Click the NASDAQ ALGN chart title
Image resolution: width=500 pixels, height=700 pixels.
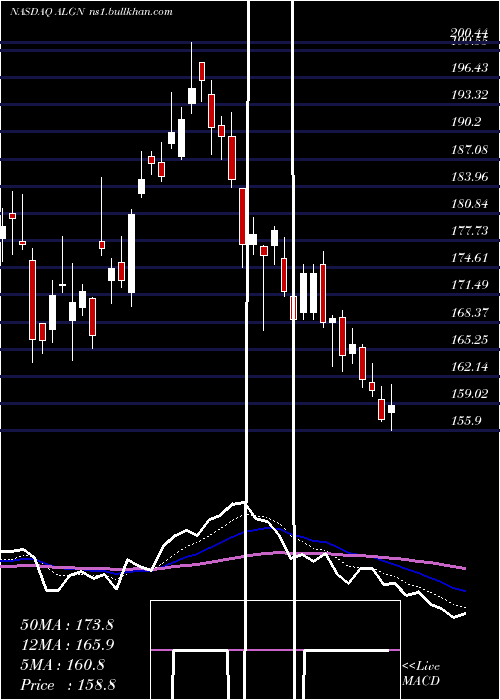pyautogui.click(x=91, y=12)
